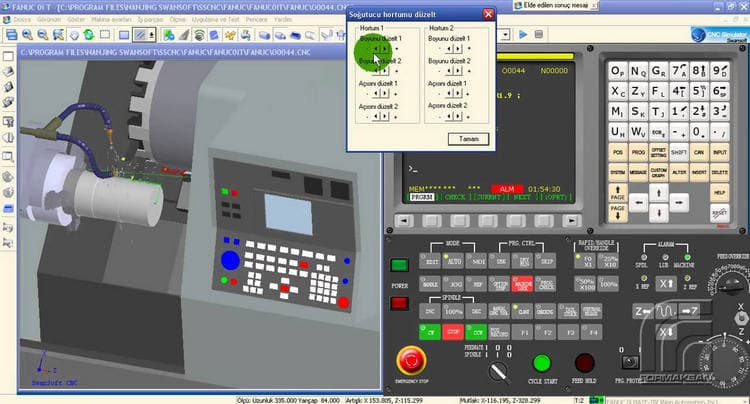Toggle spindle CCW green button

click(476, 332)
